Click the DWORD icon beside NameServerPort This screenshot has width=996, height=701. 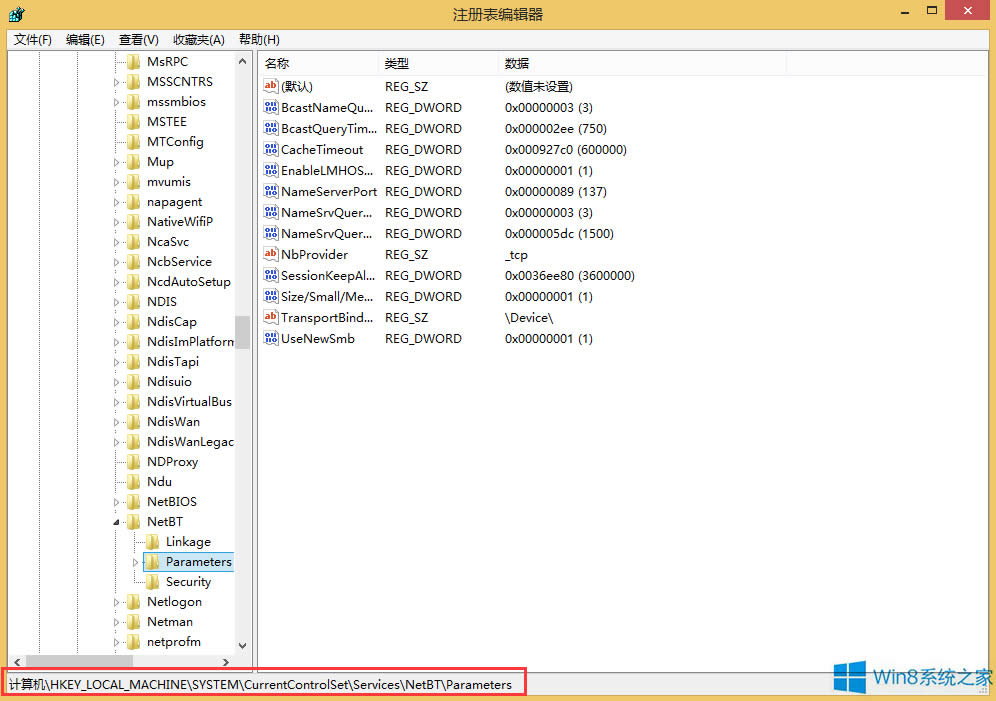pos(271,191)
